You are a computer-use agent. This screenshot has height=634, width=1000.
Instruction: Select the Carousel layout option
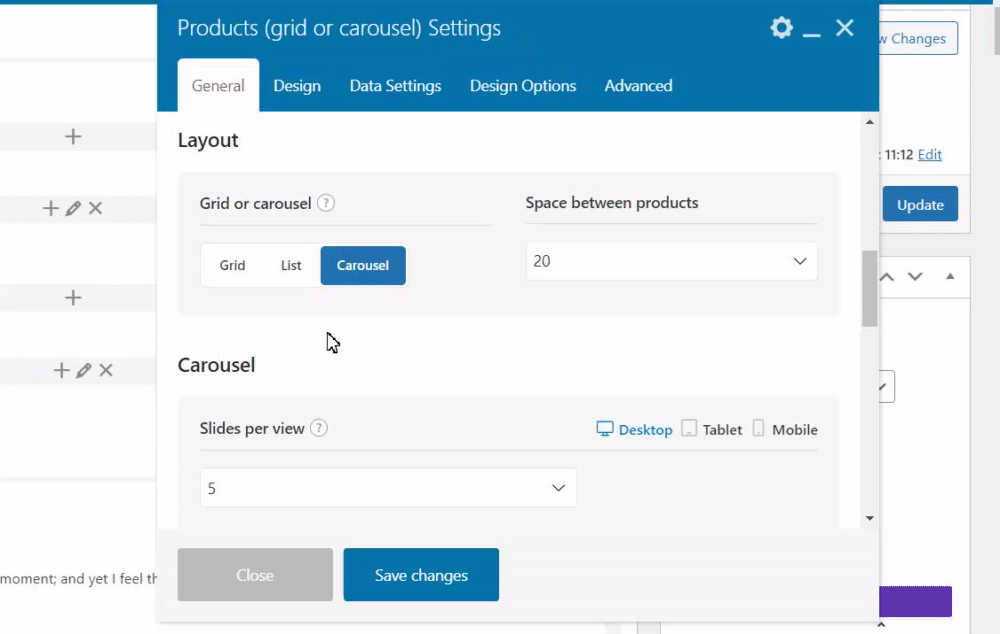[x=363, y=266]
